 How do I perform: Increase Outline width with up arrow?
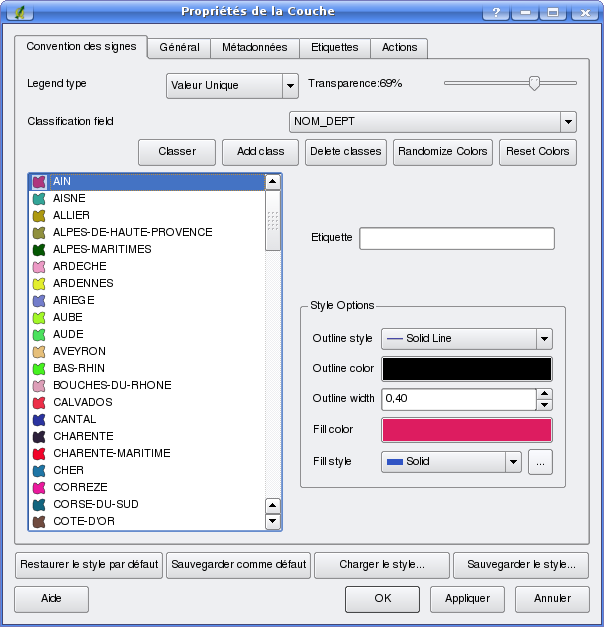click(544, 394)
